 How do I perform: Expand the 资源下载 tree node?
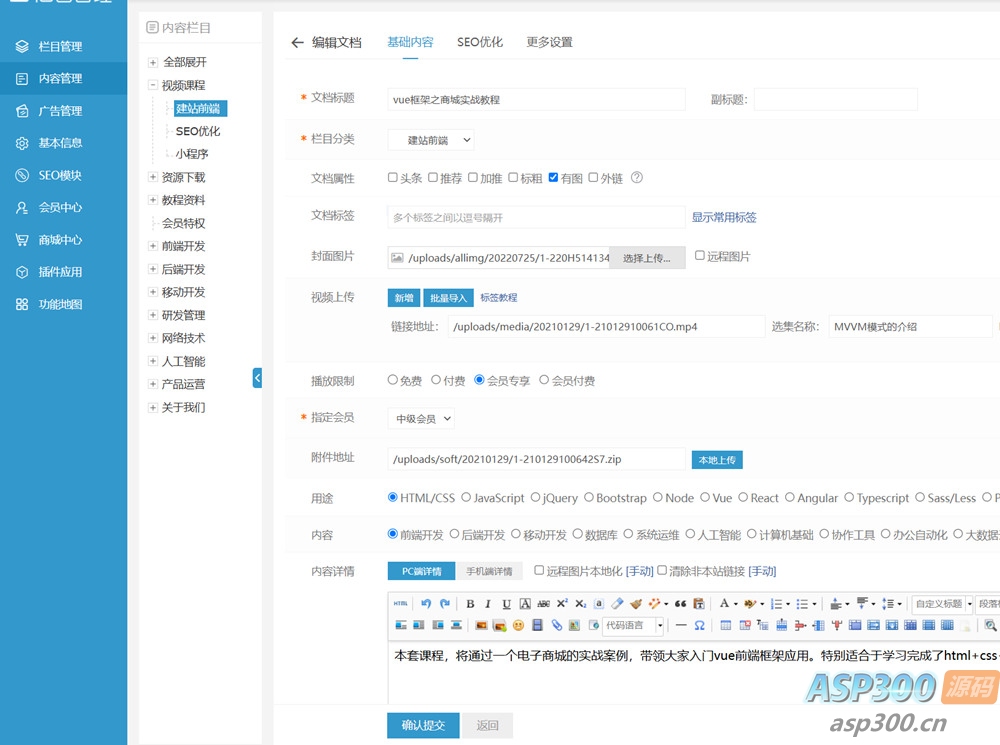tap(153, 177)
